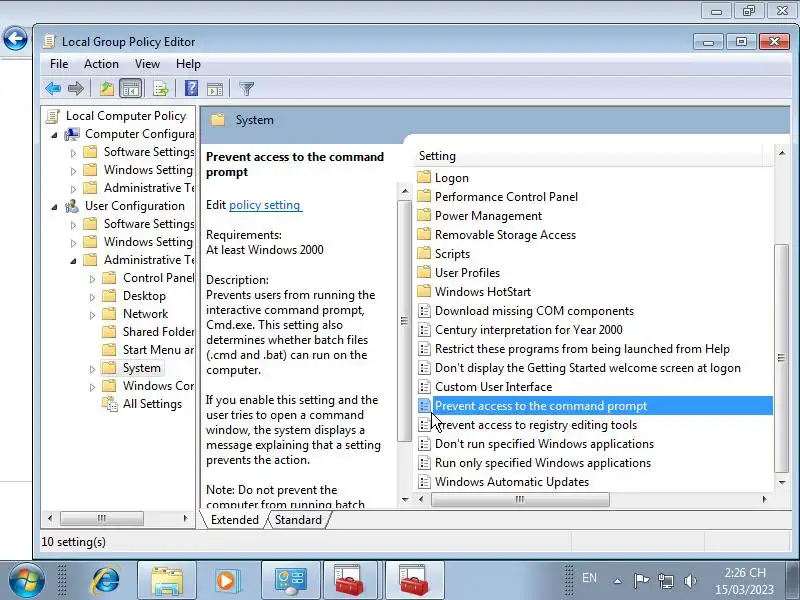Select Run only specified Windows applications
The width and height of the screenshot is (800, 600).
[x=543, y=463]
